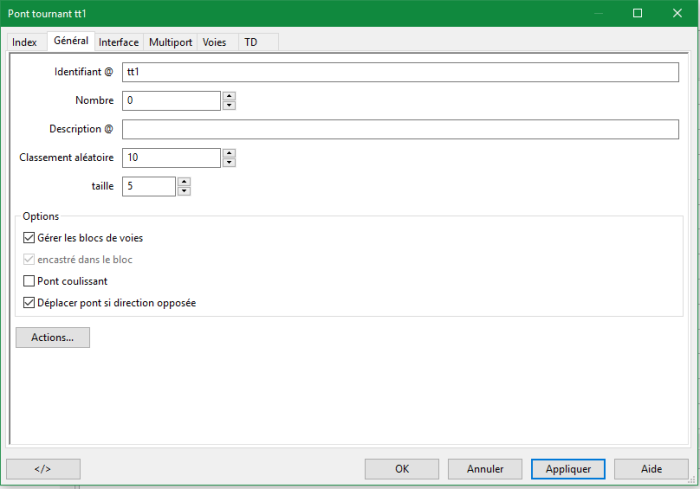This screenshot has width=700, height=489.
Task: Decrease the taille value with down arrow
Action: tap(184, 191)
